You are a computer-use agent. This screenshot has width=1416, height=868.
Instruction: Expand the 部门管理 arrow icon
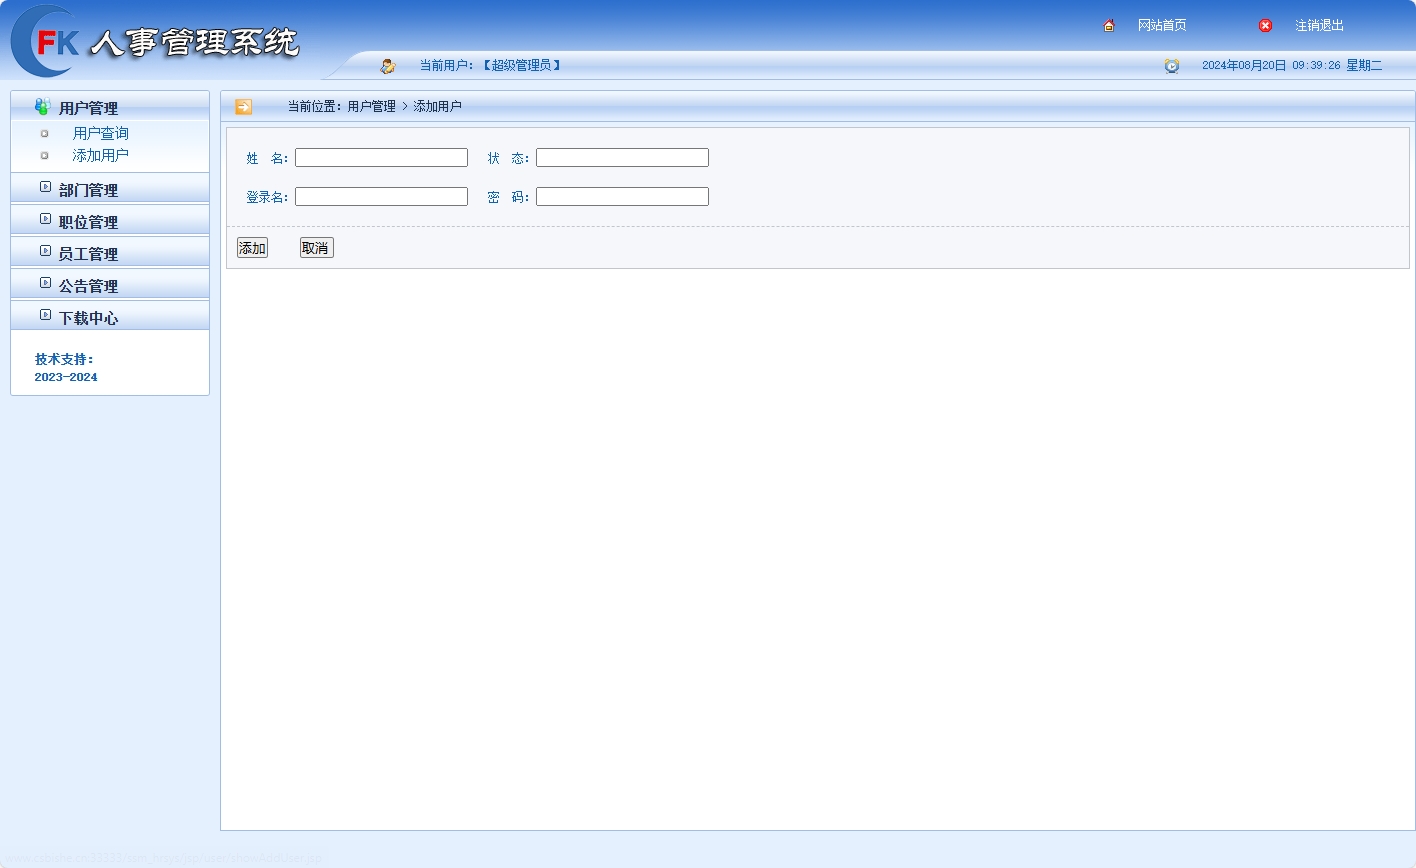(45, 187)
